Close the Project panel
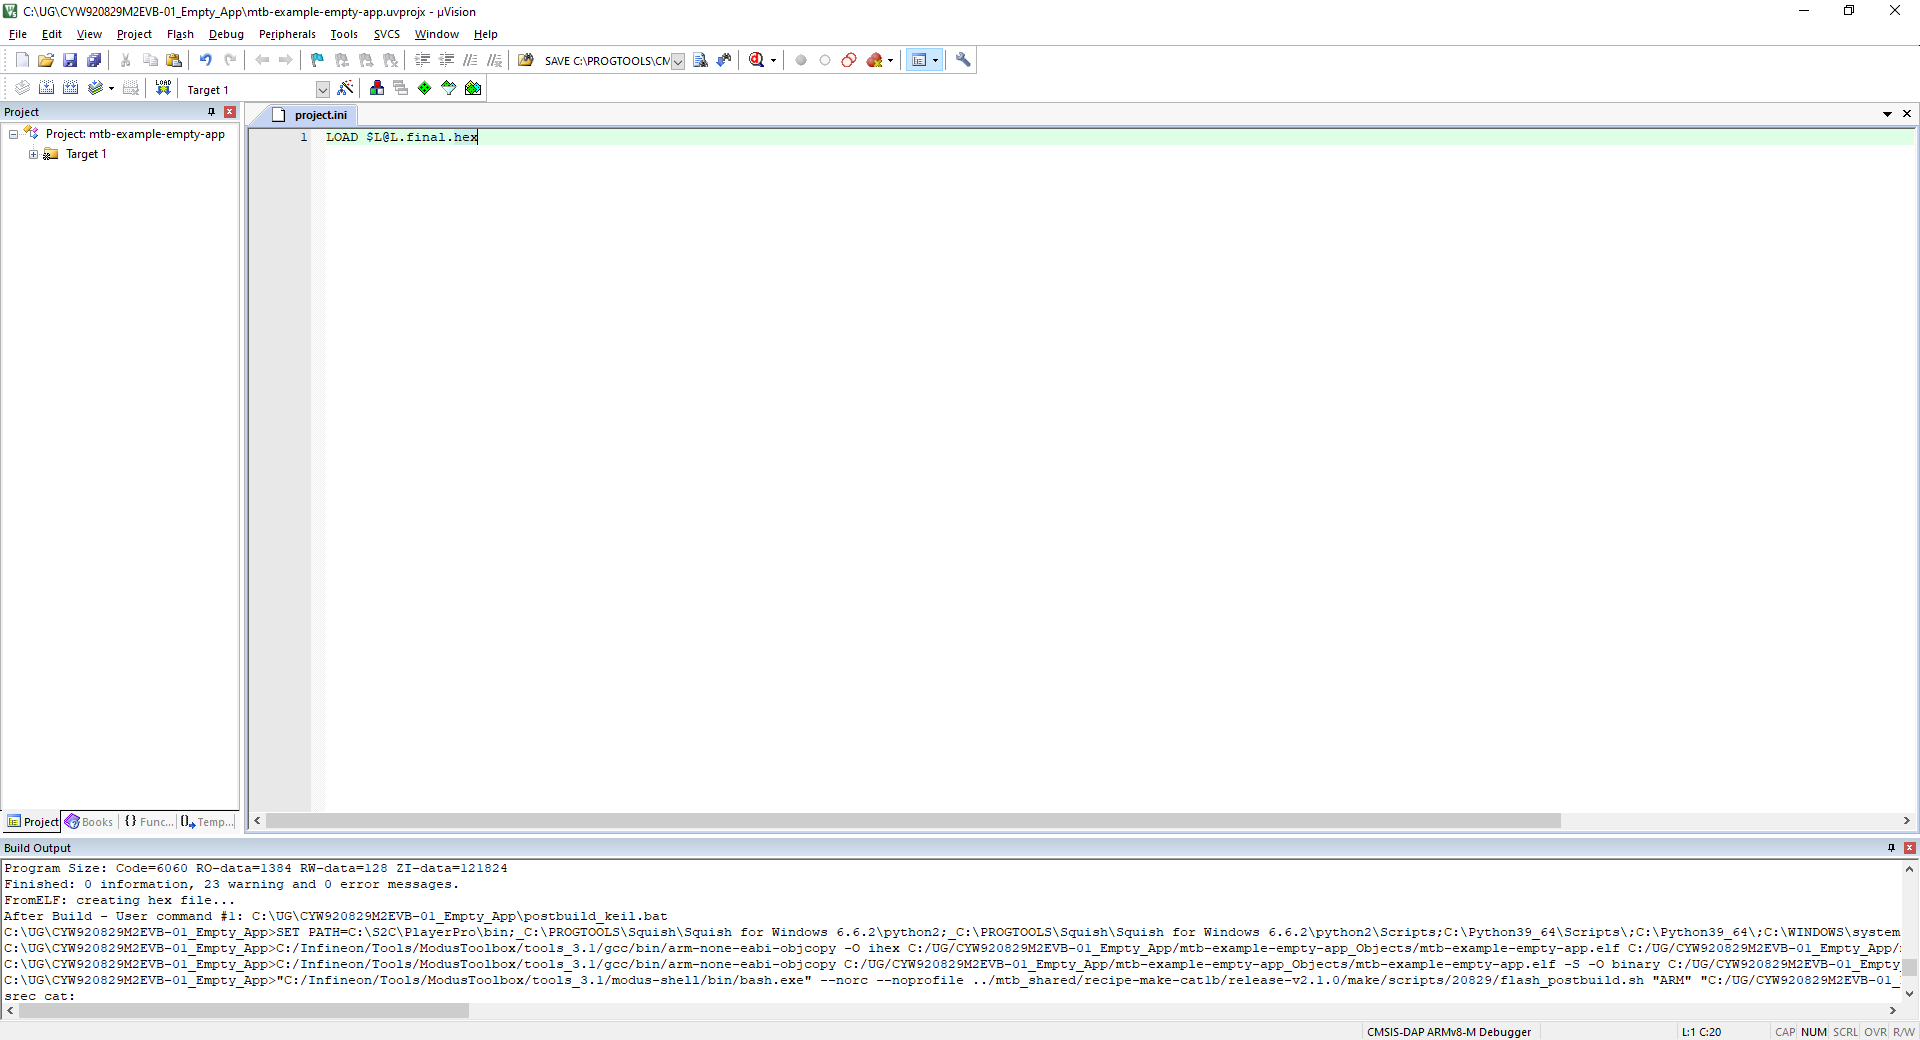 [230, 112]
